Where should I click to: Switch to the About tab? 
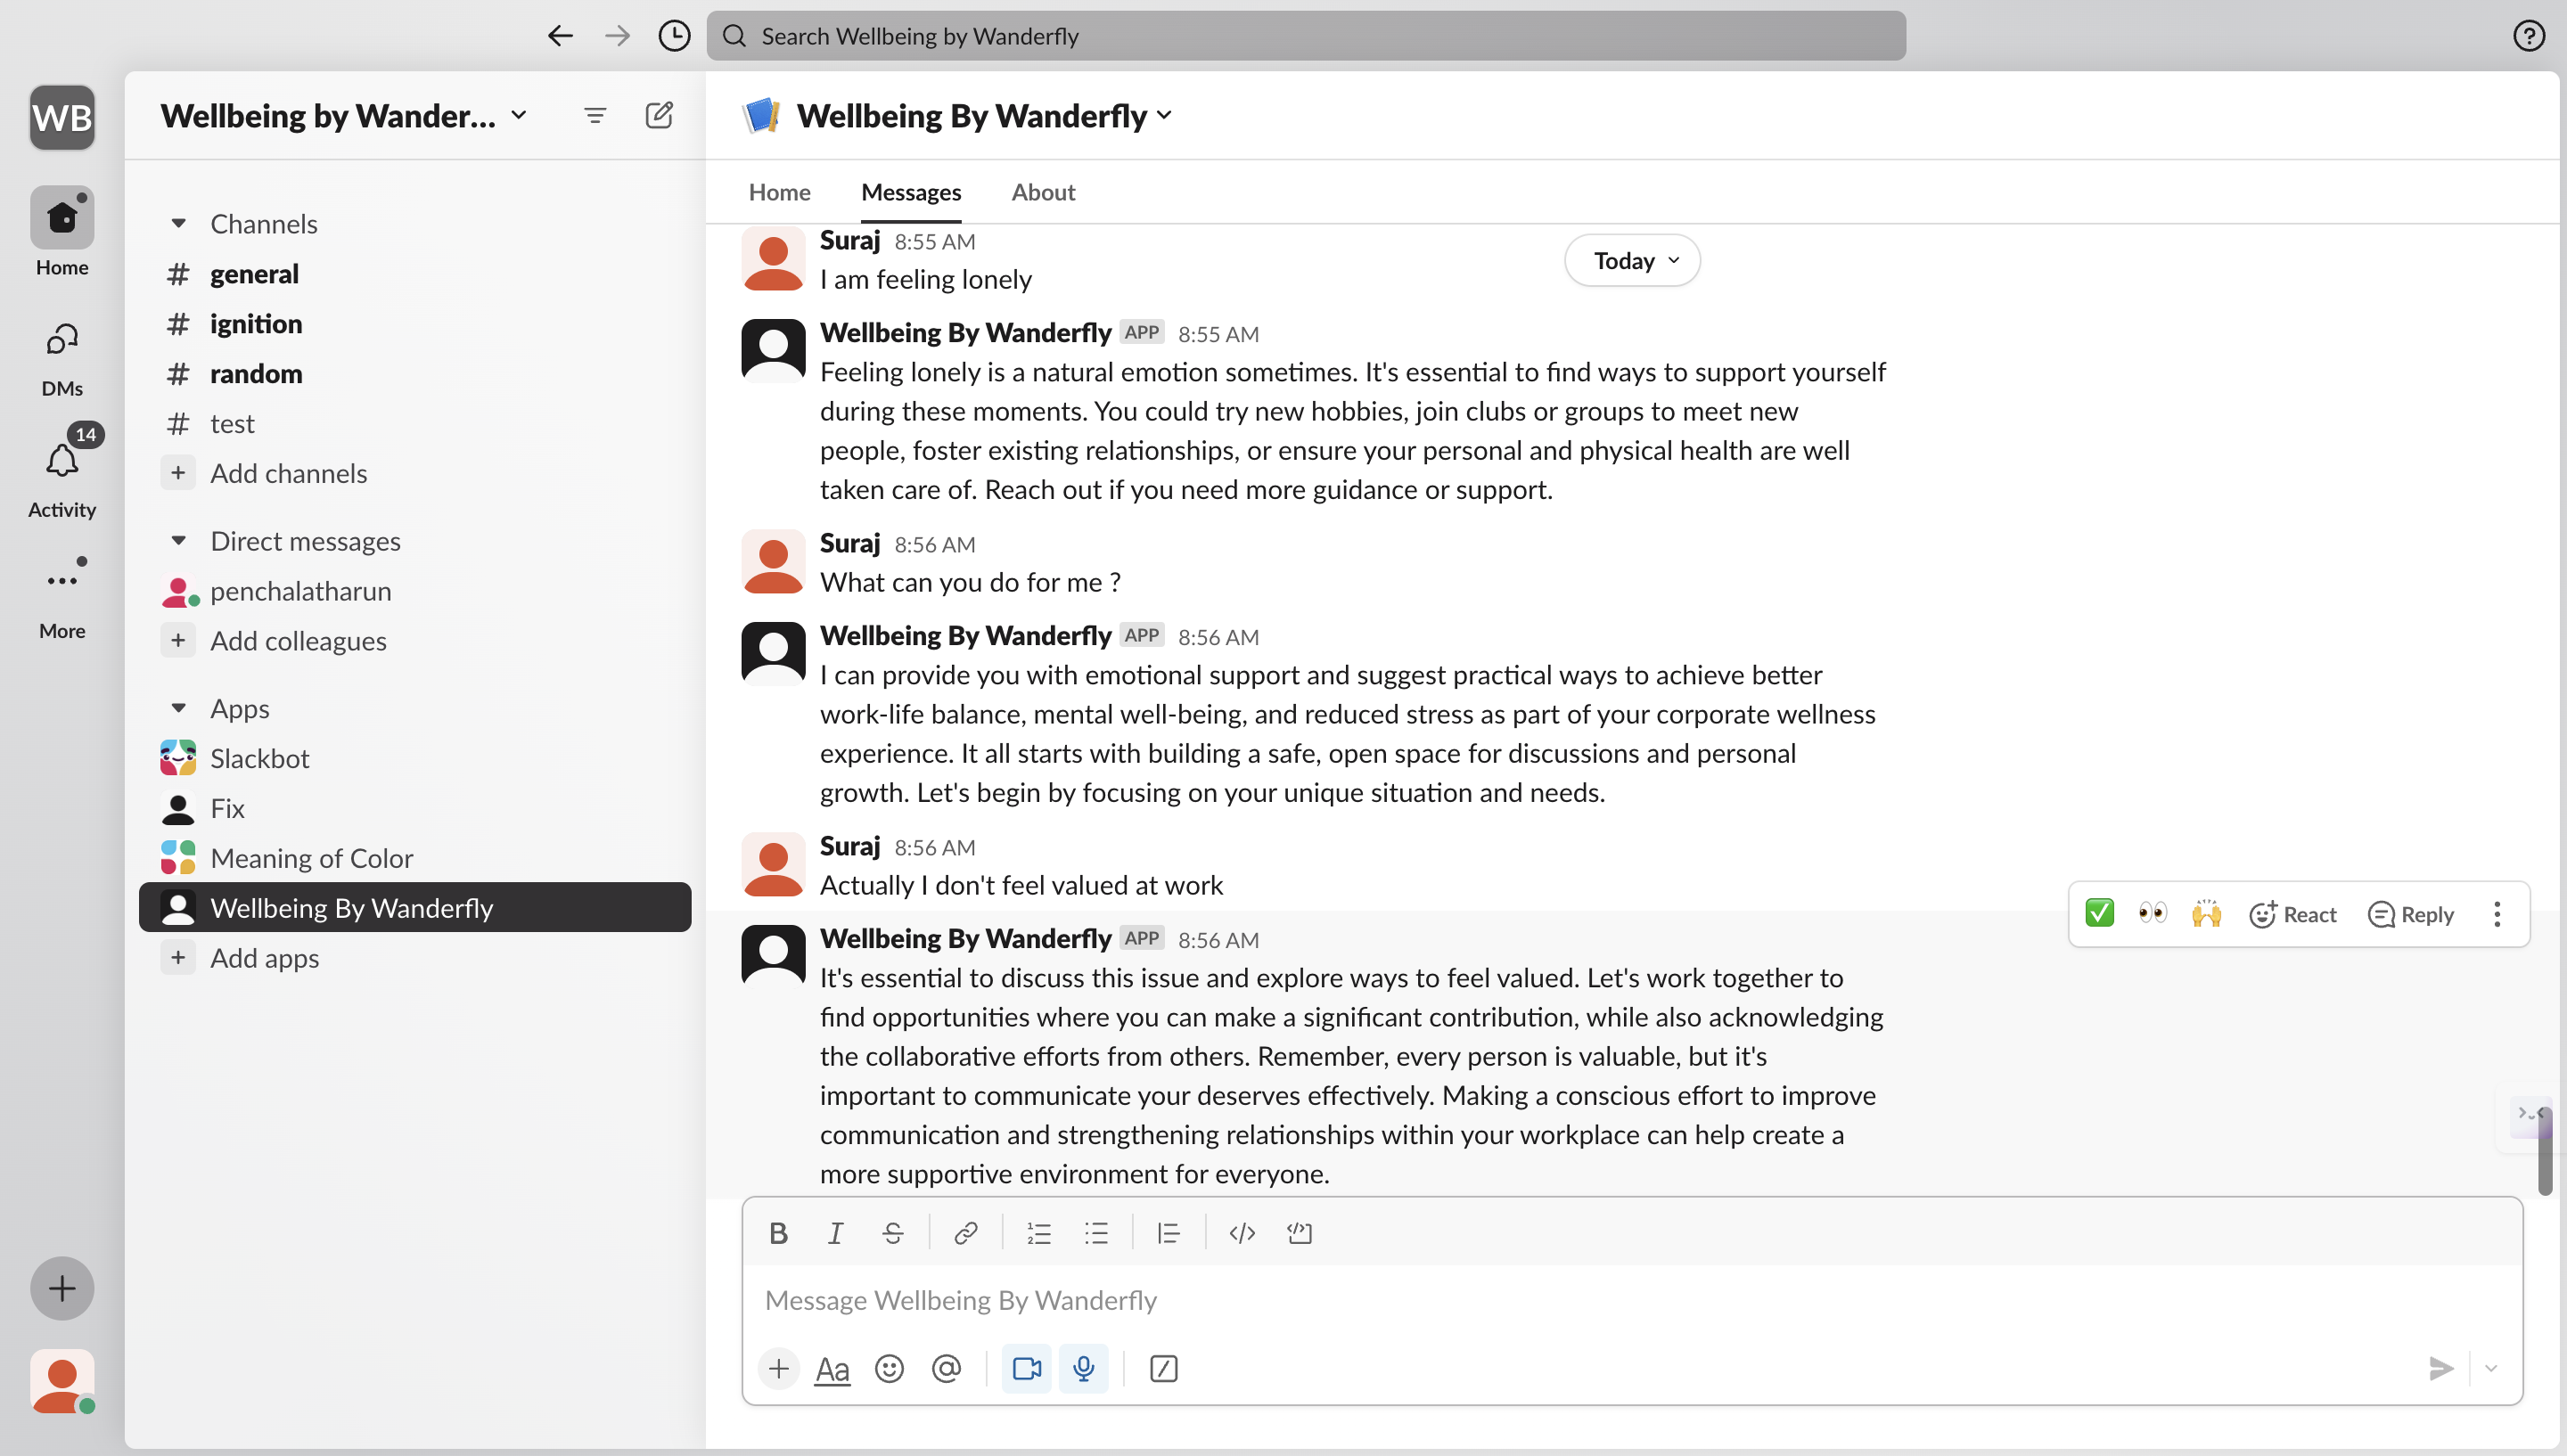[1042, 192]
